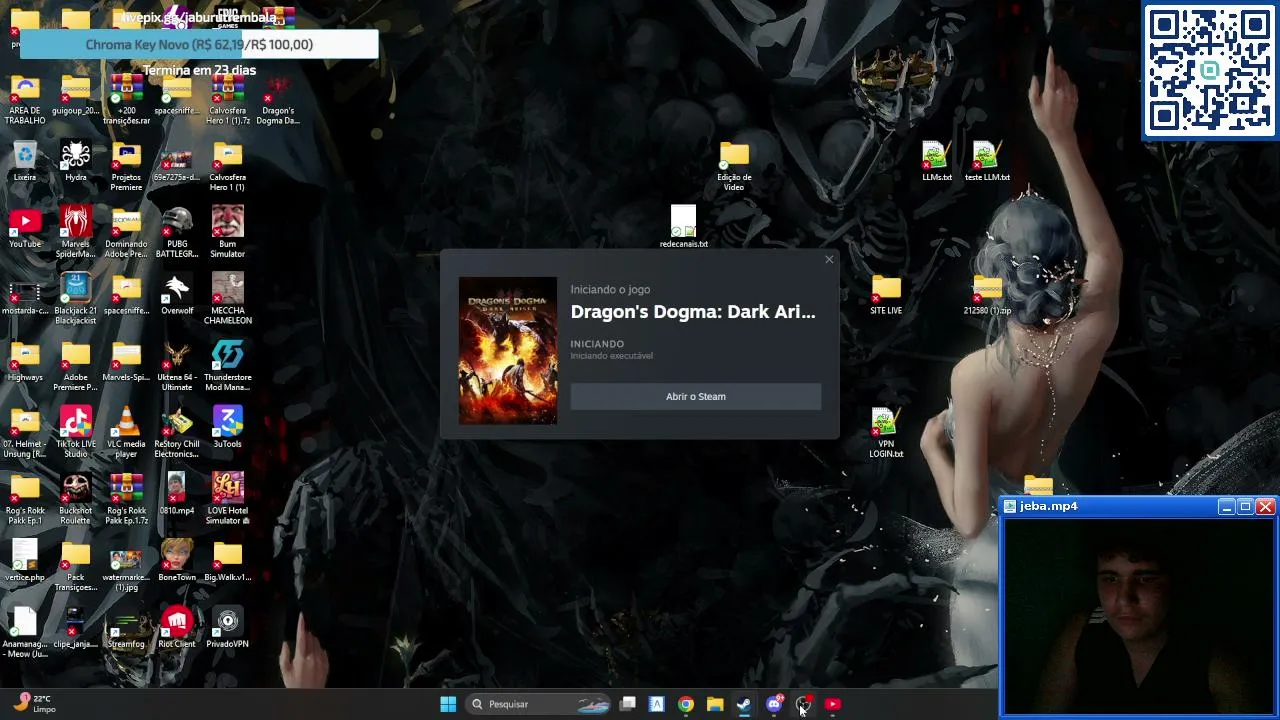
Task: Open Task View from the taskbar
Action: click(x=628, y=704)
